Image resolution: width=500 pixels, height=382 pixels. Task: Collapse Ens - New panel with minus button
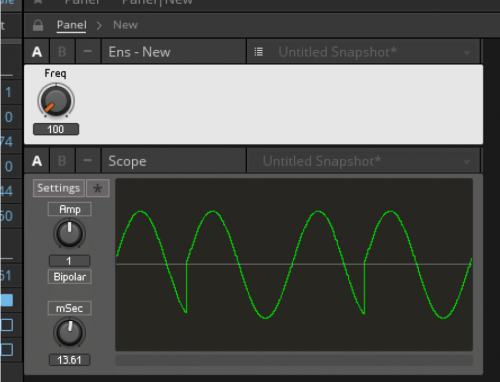click(88, 52)
